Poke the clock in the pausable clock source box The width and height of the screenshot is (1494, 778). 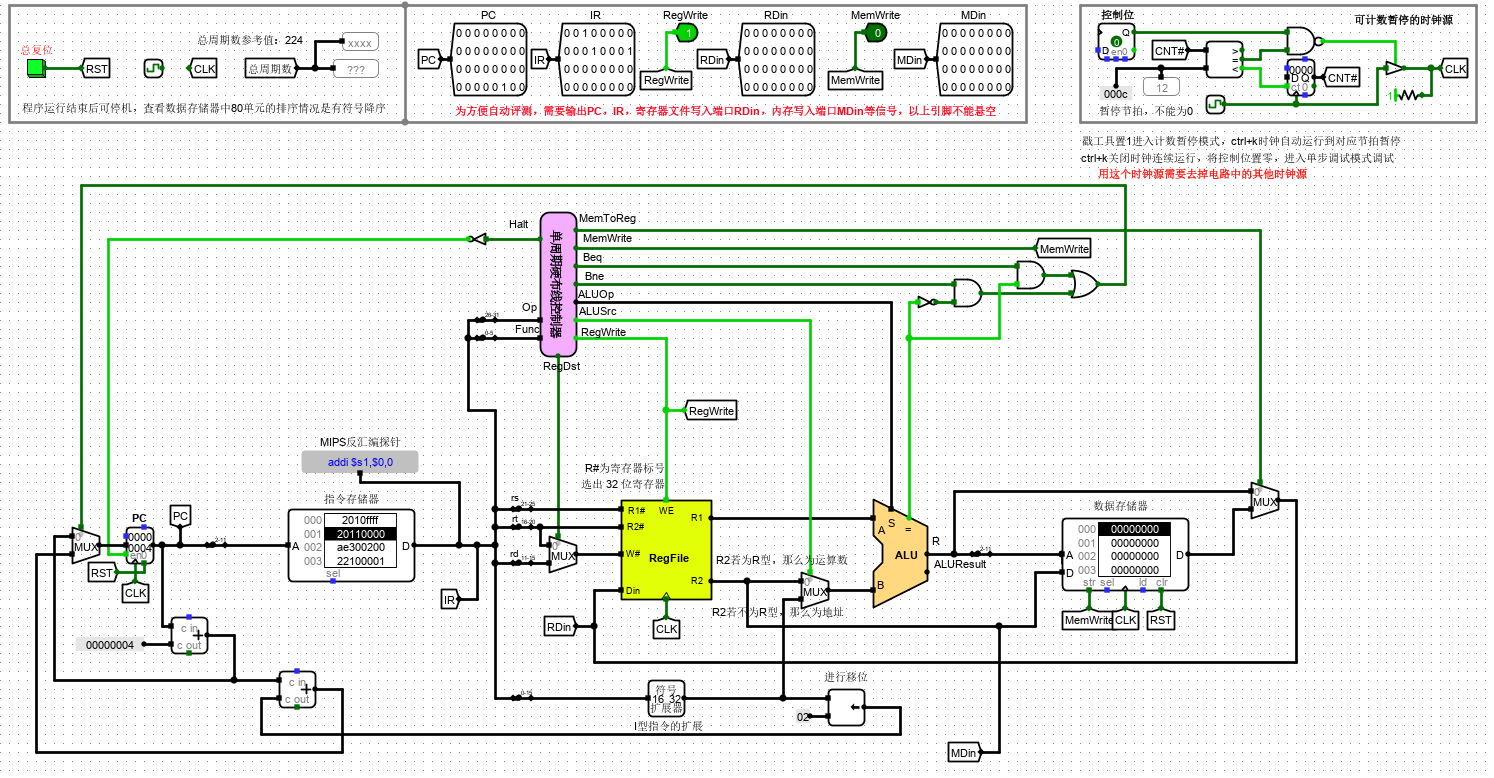(x=1214, y=103)
